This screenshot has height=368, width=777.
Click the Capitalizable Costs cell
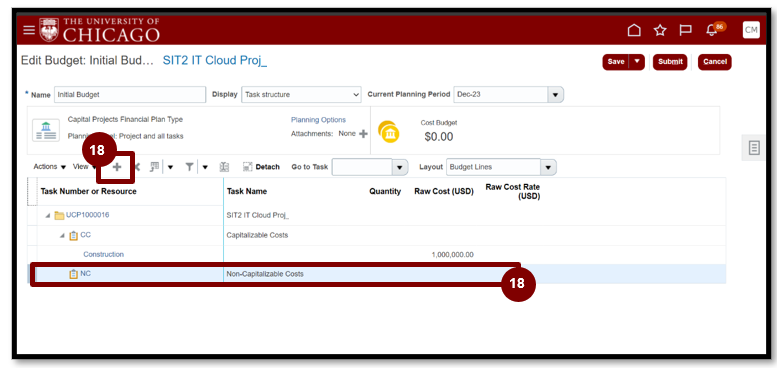[x=257, y=235]
